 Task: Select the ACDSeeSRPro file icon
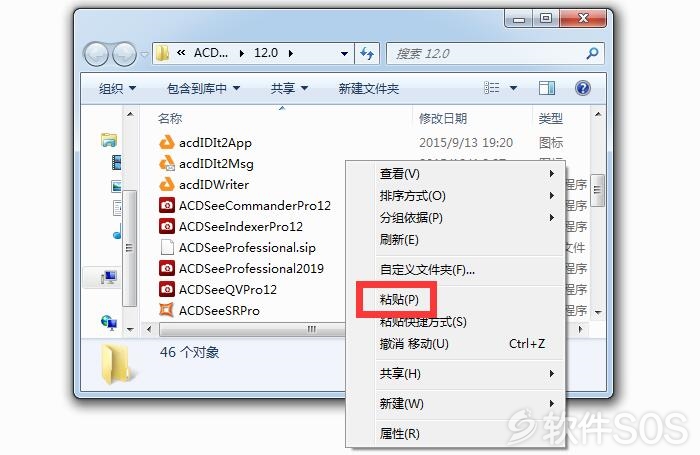click(x=167, y=310)
